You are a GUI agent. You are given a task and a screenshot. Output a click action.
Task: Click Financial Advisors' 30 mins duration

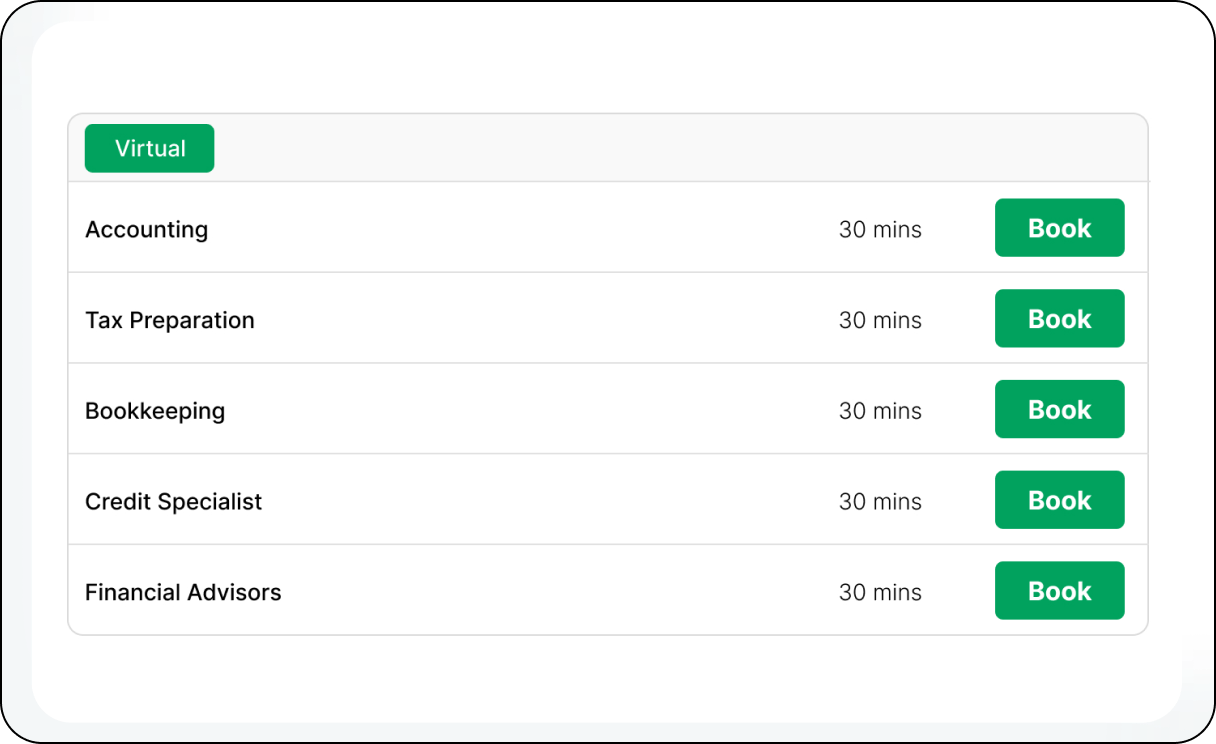tap(880, 592)
